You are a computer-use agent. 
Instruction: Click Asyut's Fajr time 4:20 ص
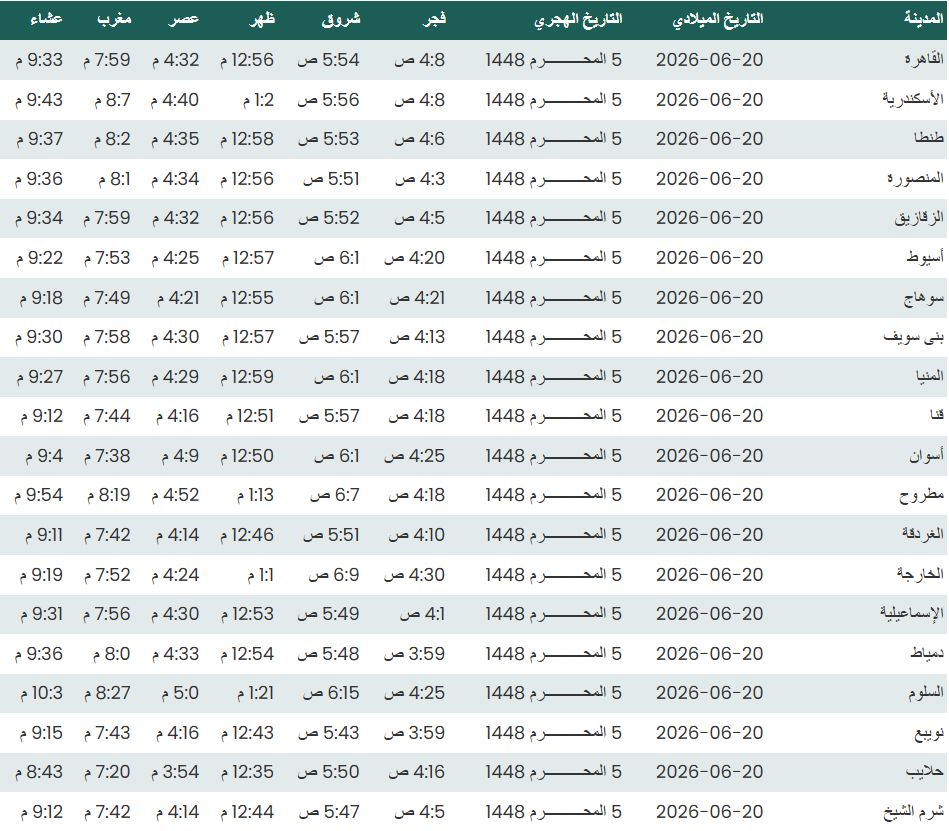[x=414, y=258]
